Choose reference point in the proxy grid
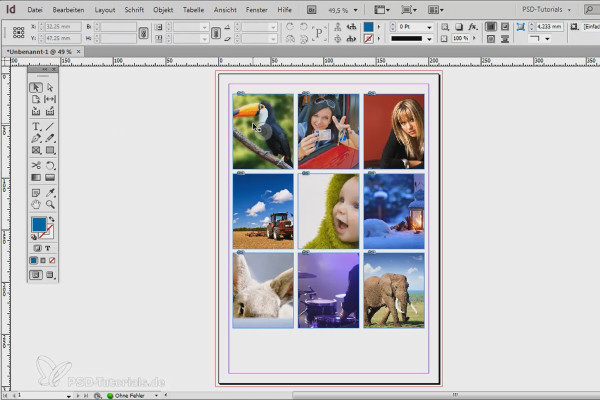This screenshot has width=600, height=400. pos(18,33)
